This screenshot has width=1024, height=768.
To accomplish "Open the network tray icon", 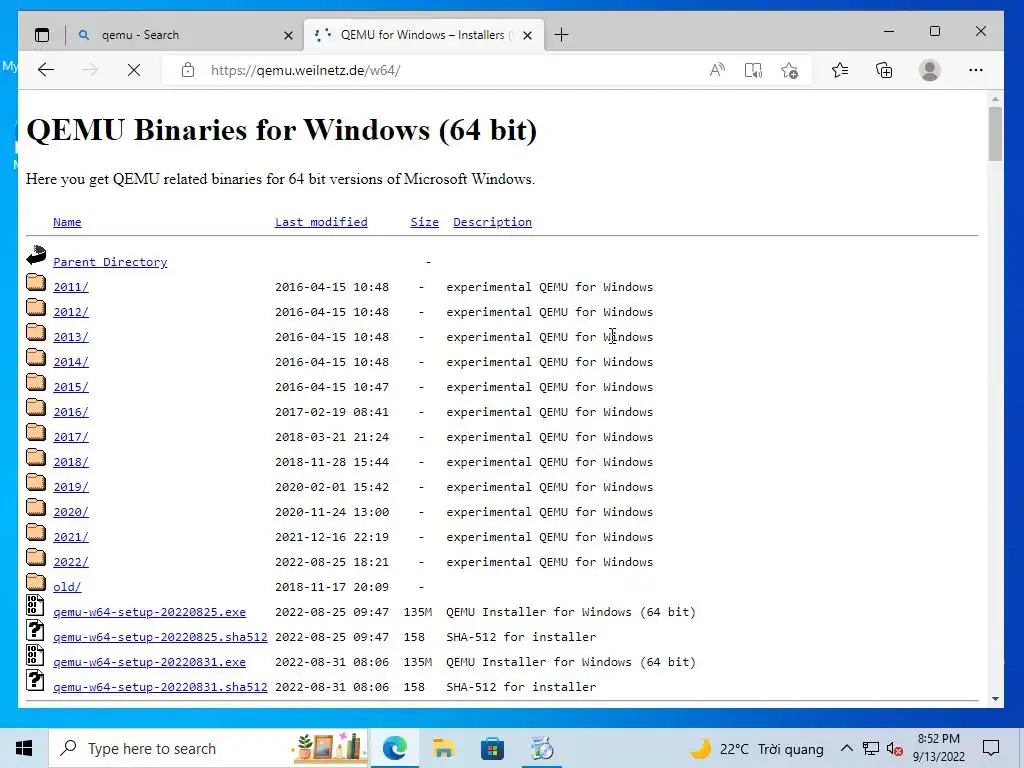I will point(871,748).
